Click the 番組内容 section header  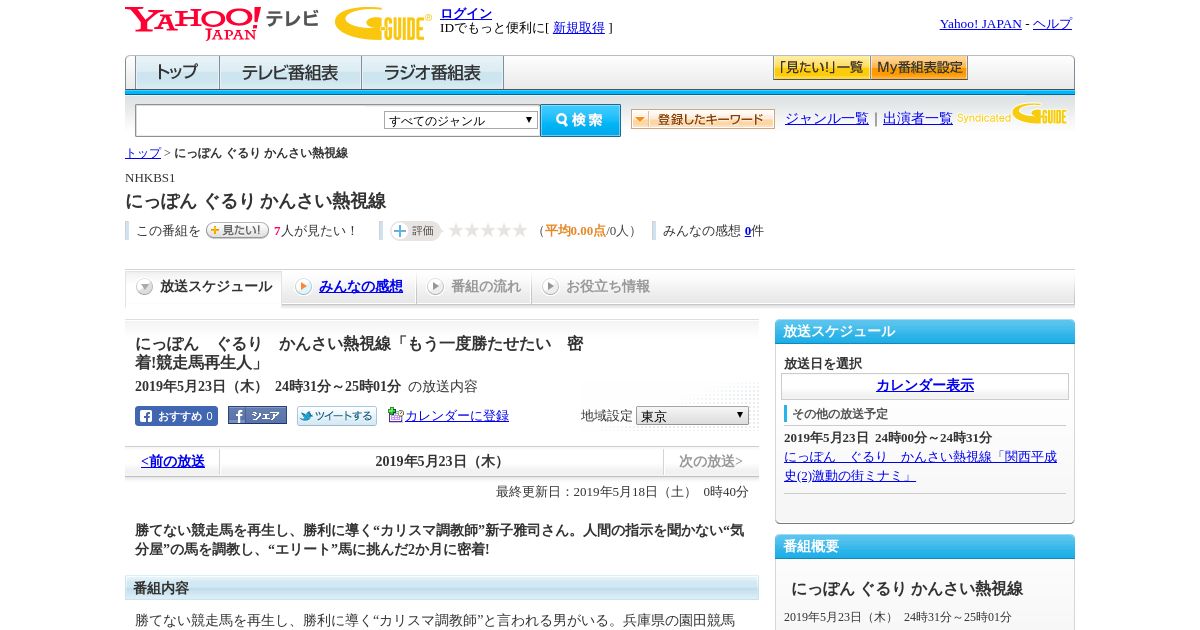(x=442, y=588)
